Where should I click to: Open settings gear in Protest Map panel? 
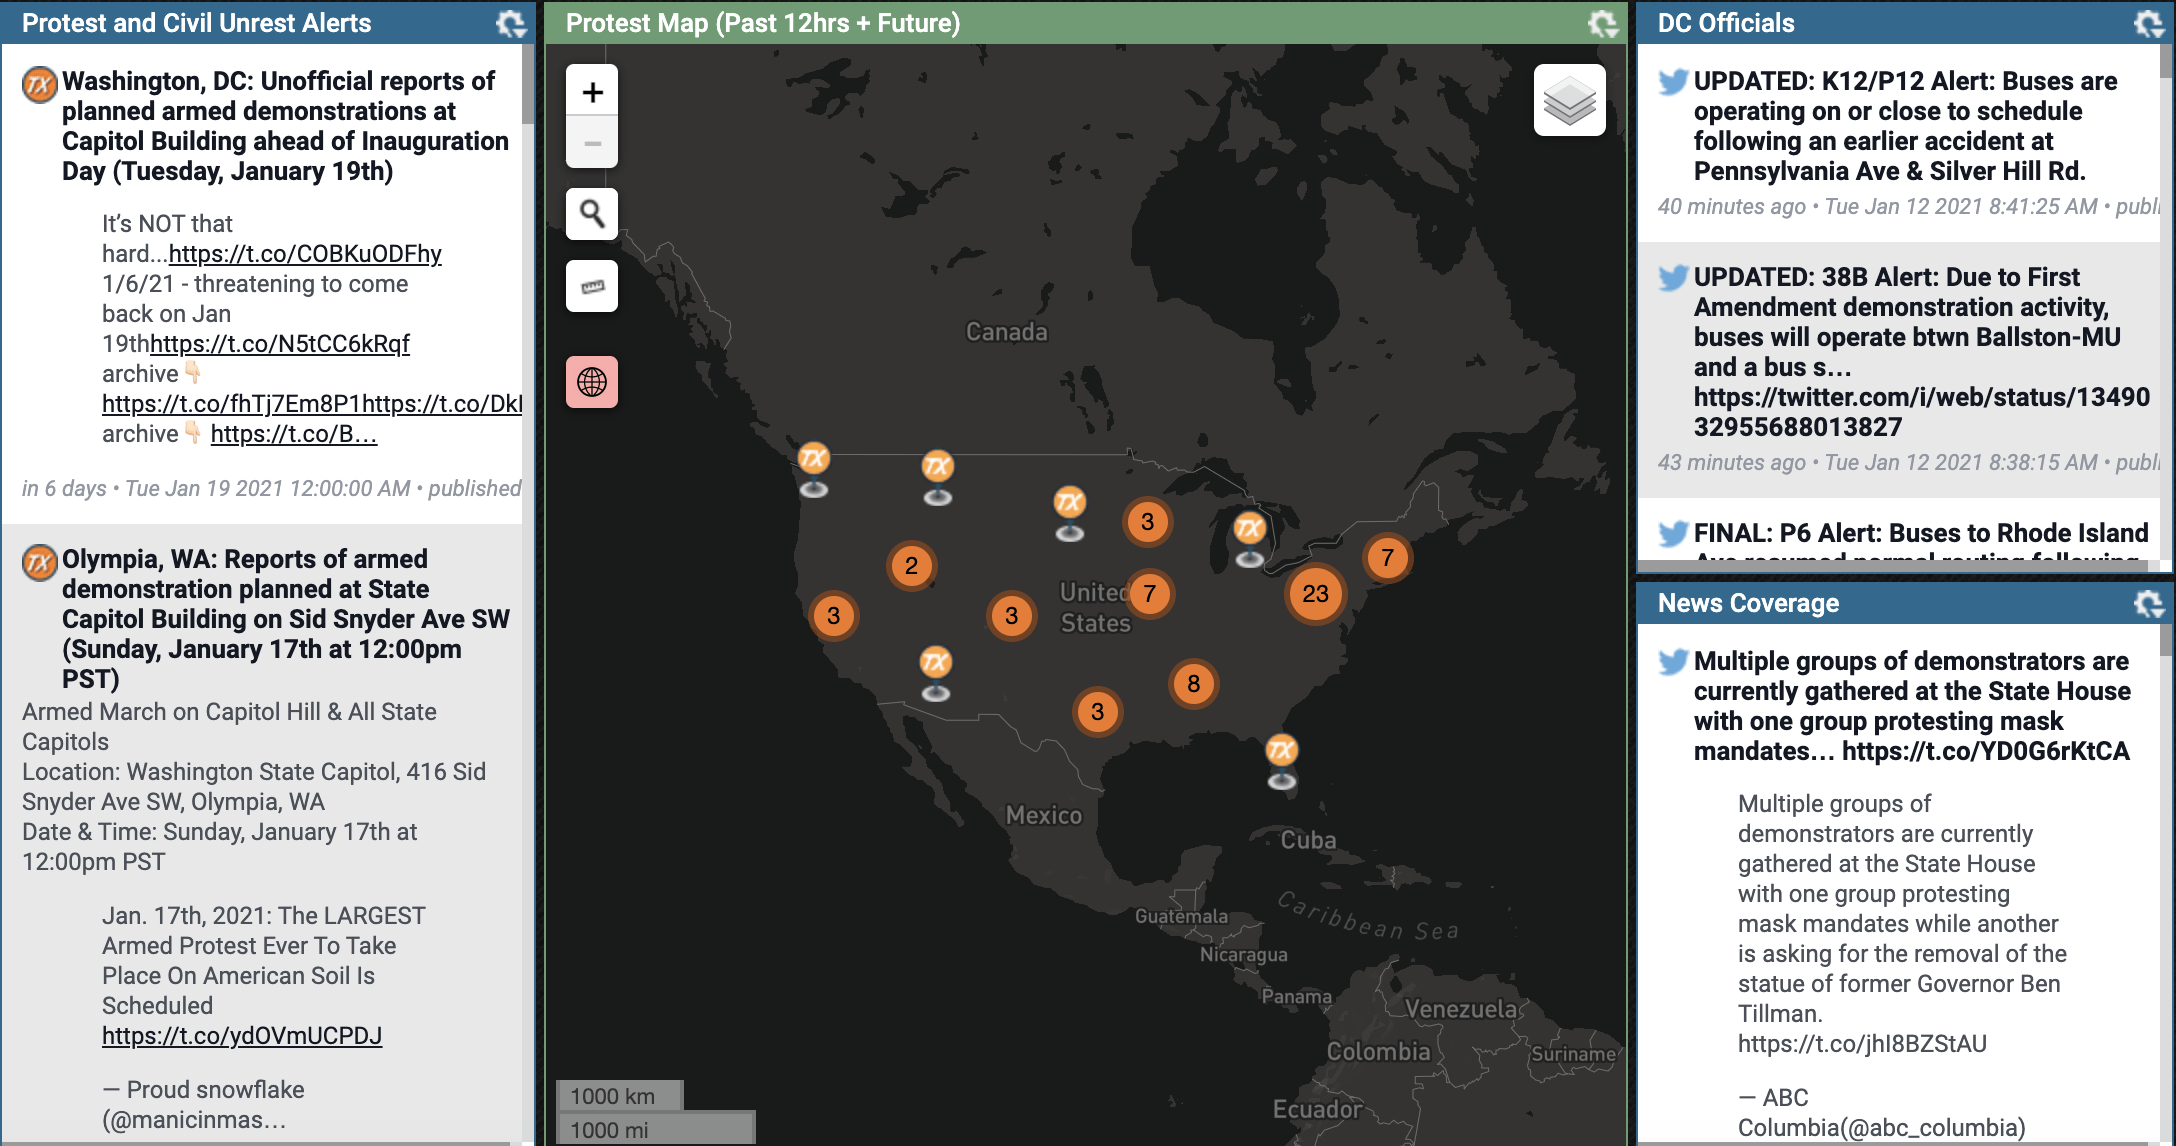point(1603,23)
